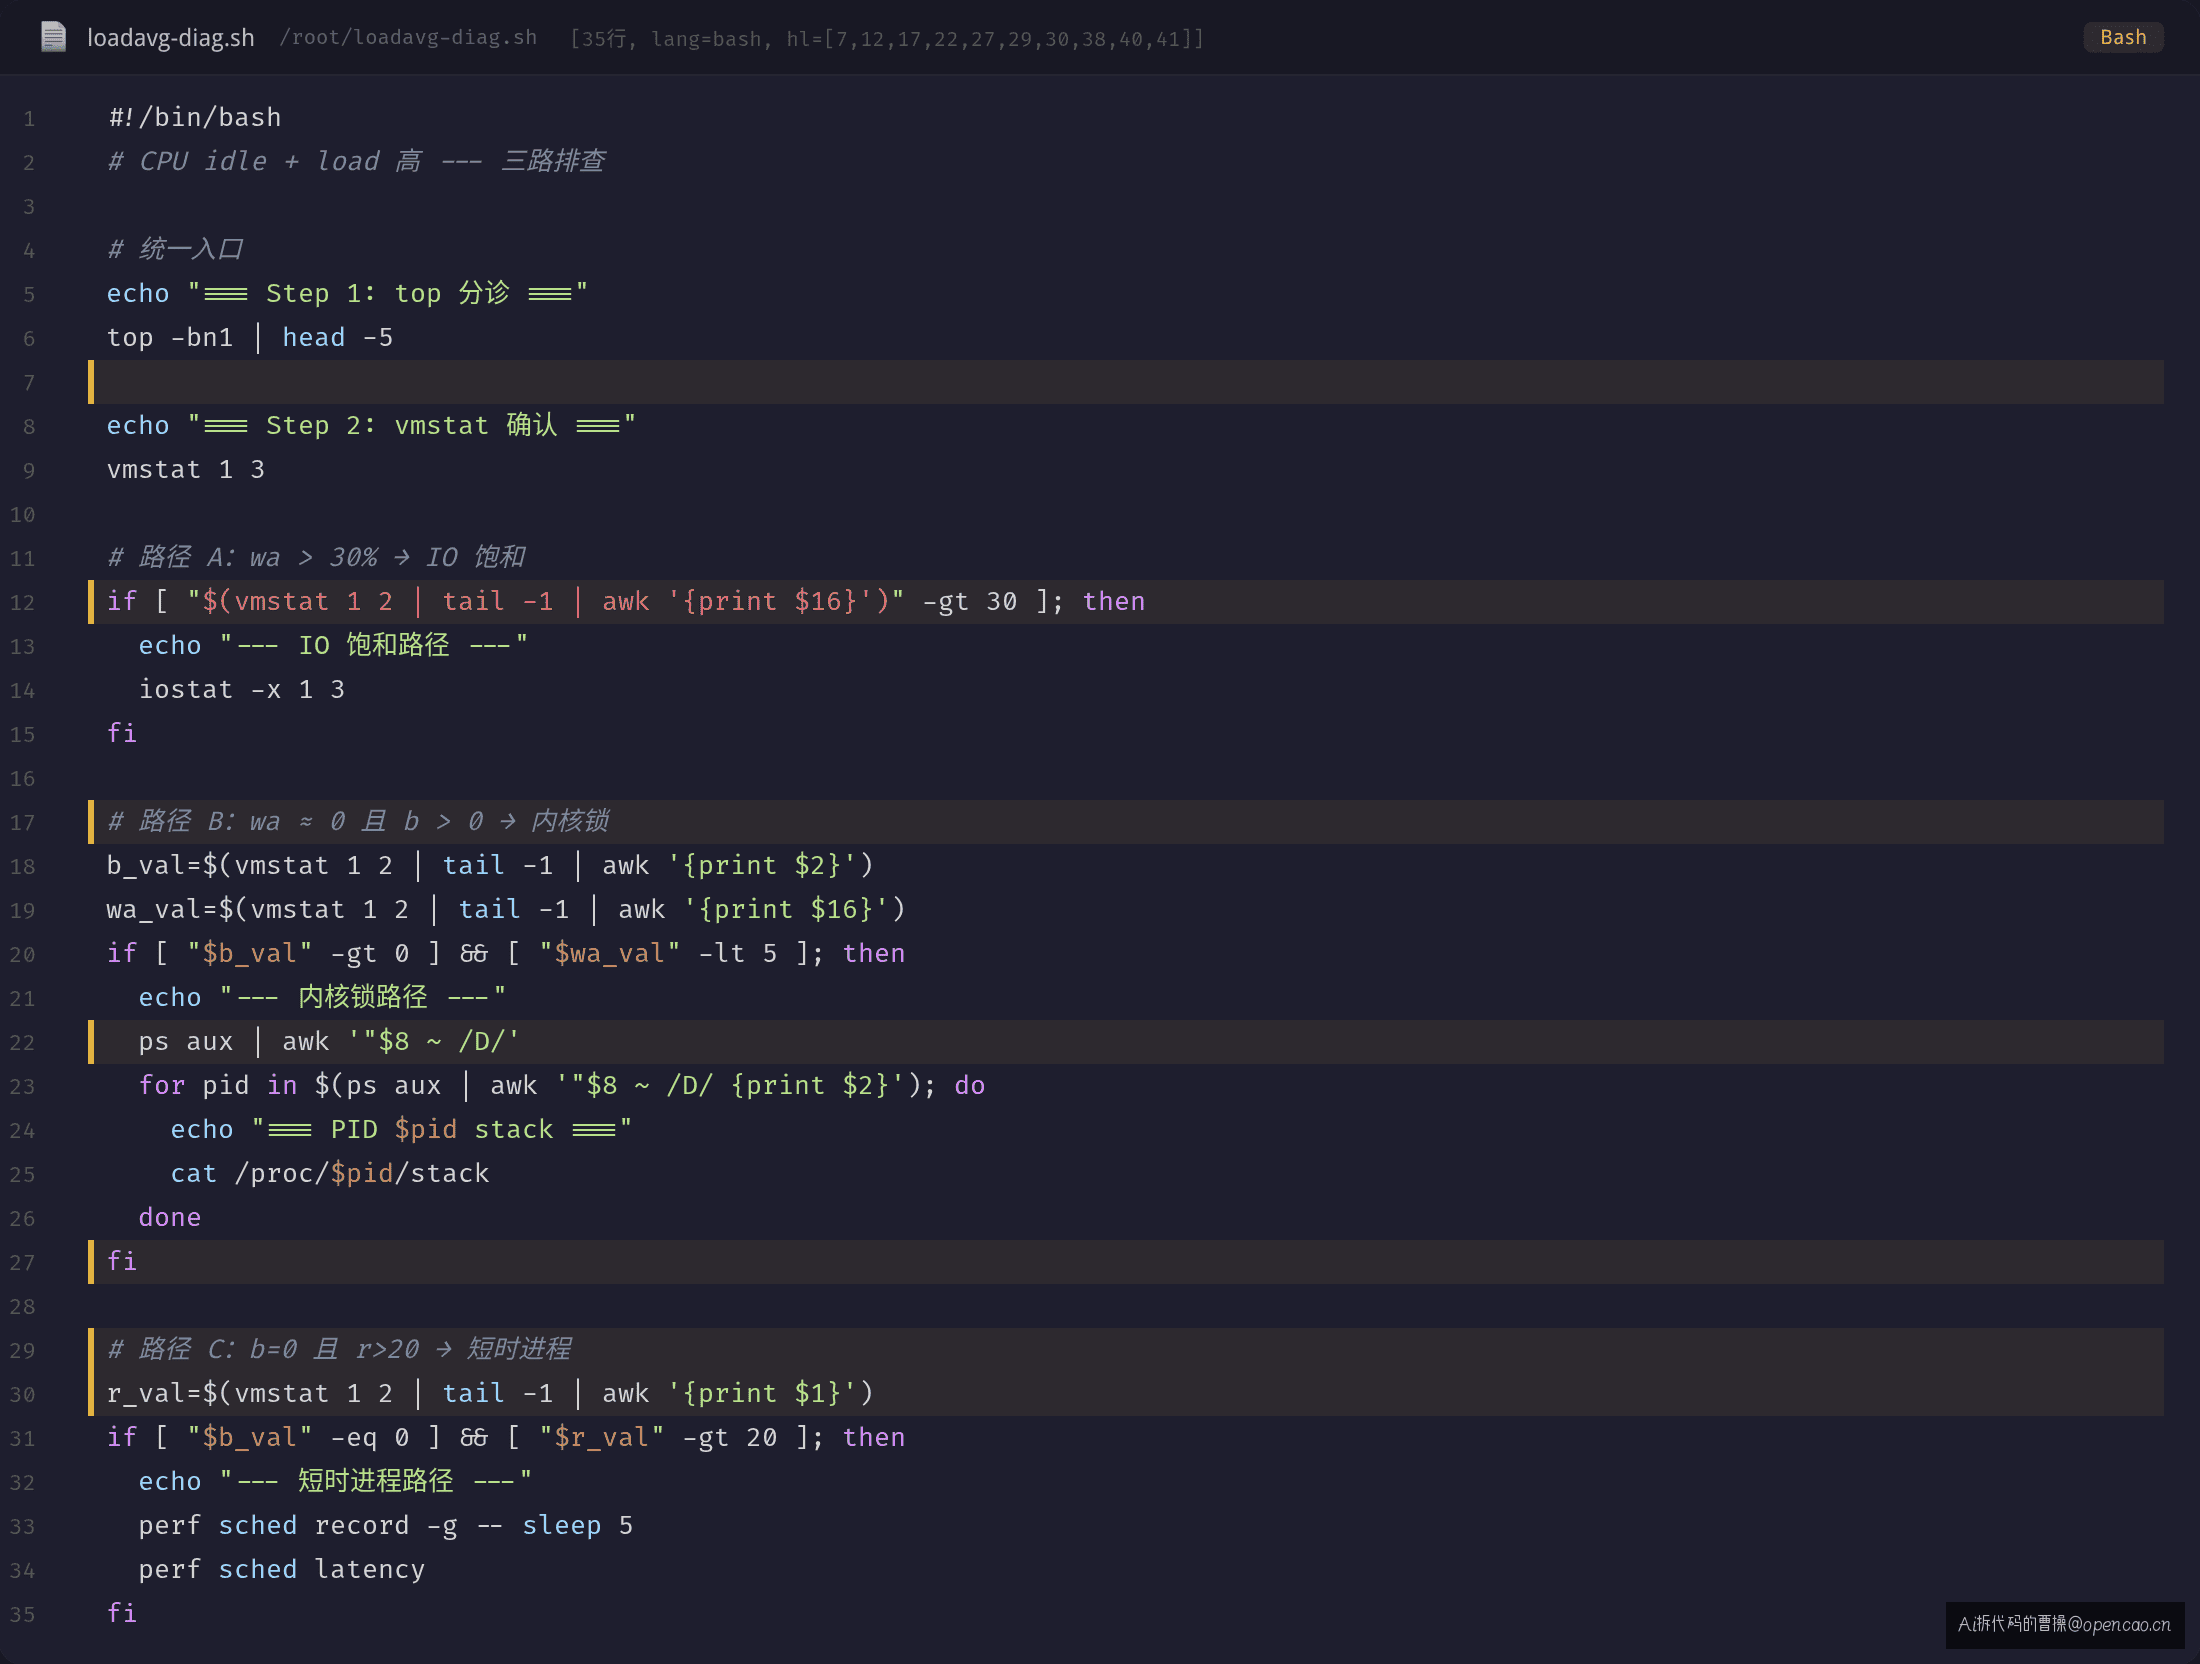
Task: Click line number 35 in the gutter
Action: click(x=23, y=1615)
